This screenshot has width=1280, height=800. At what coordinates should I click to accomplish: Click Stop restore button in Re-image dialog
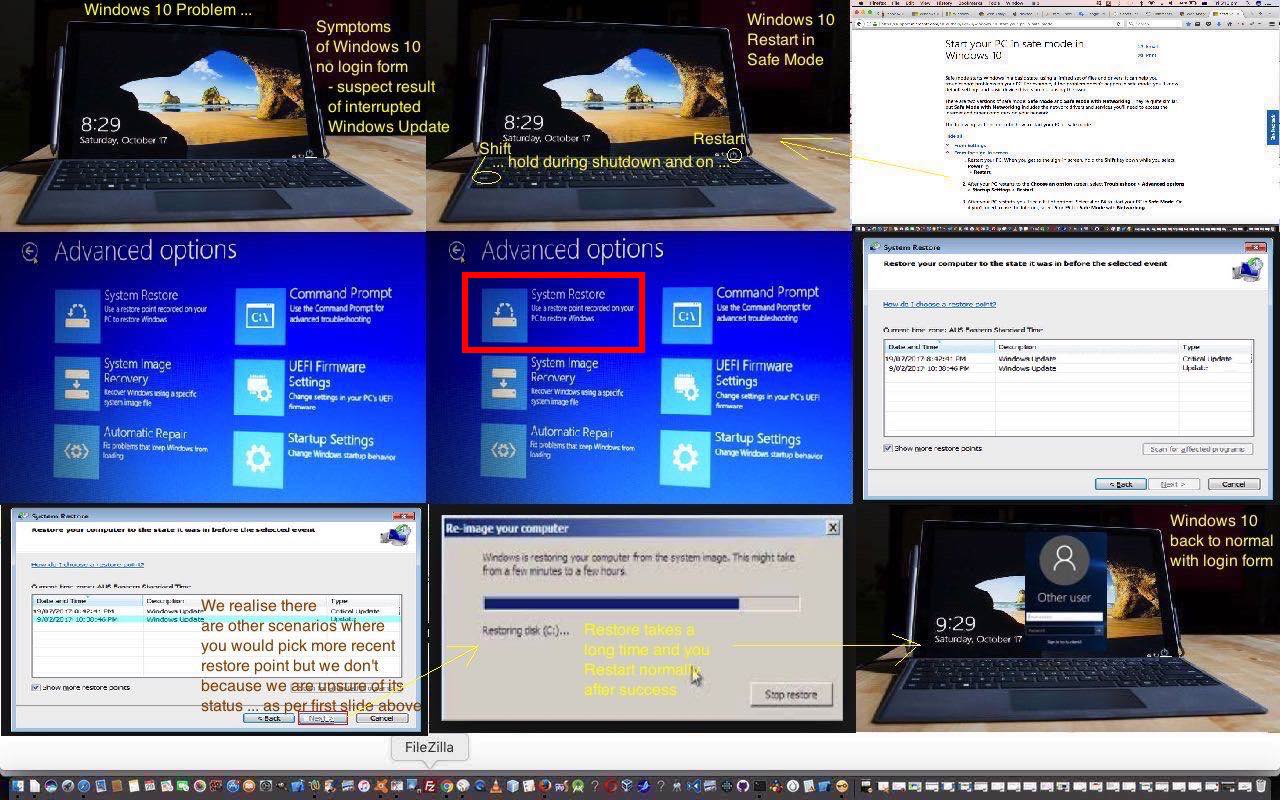[791, 694]
